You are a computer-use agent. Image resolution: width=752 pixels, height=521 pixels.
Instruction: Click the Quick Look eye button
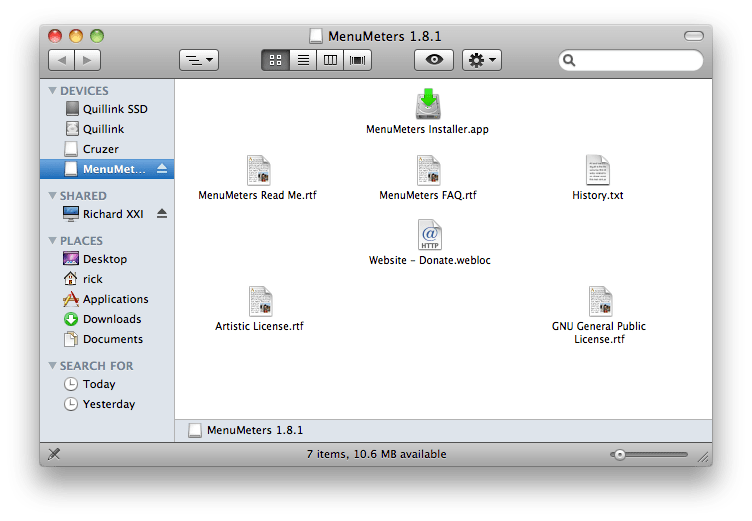pos(434,60)
